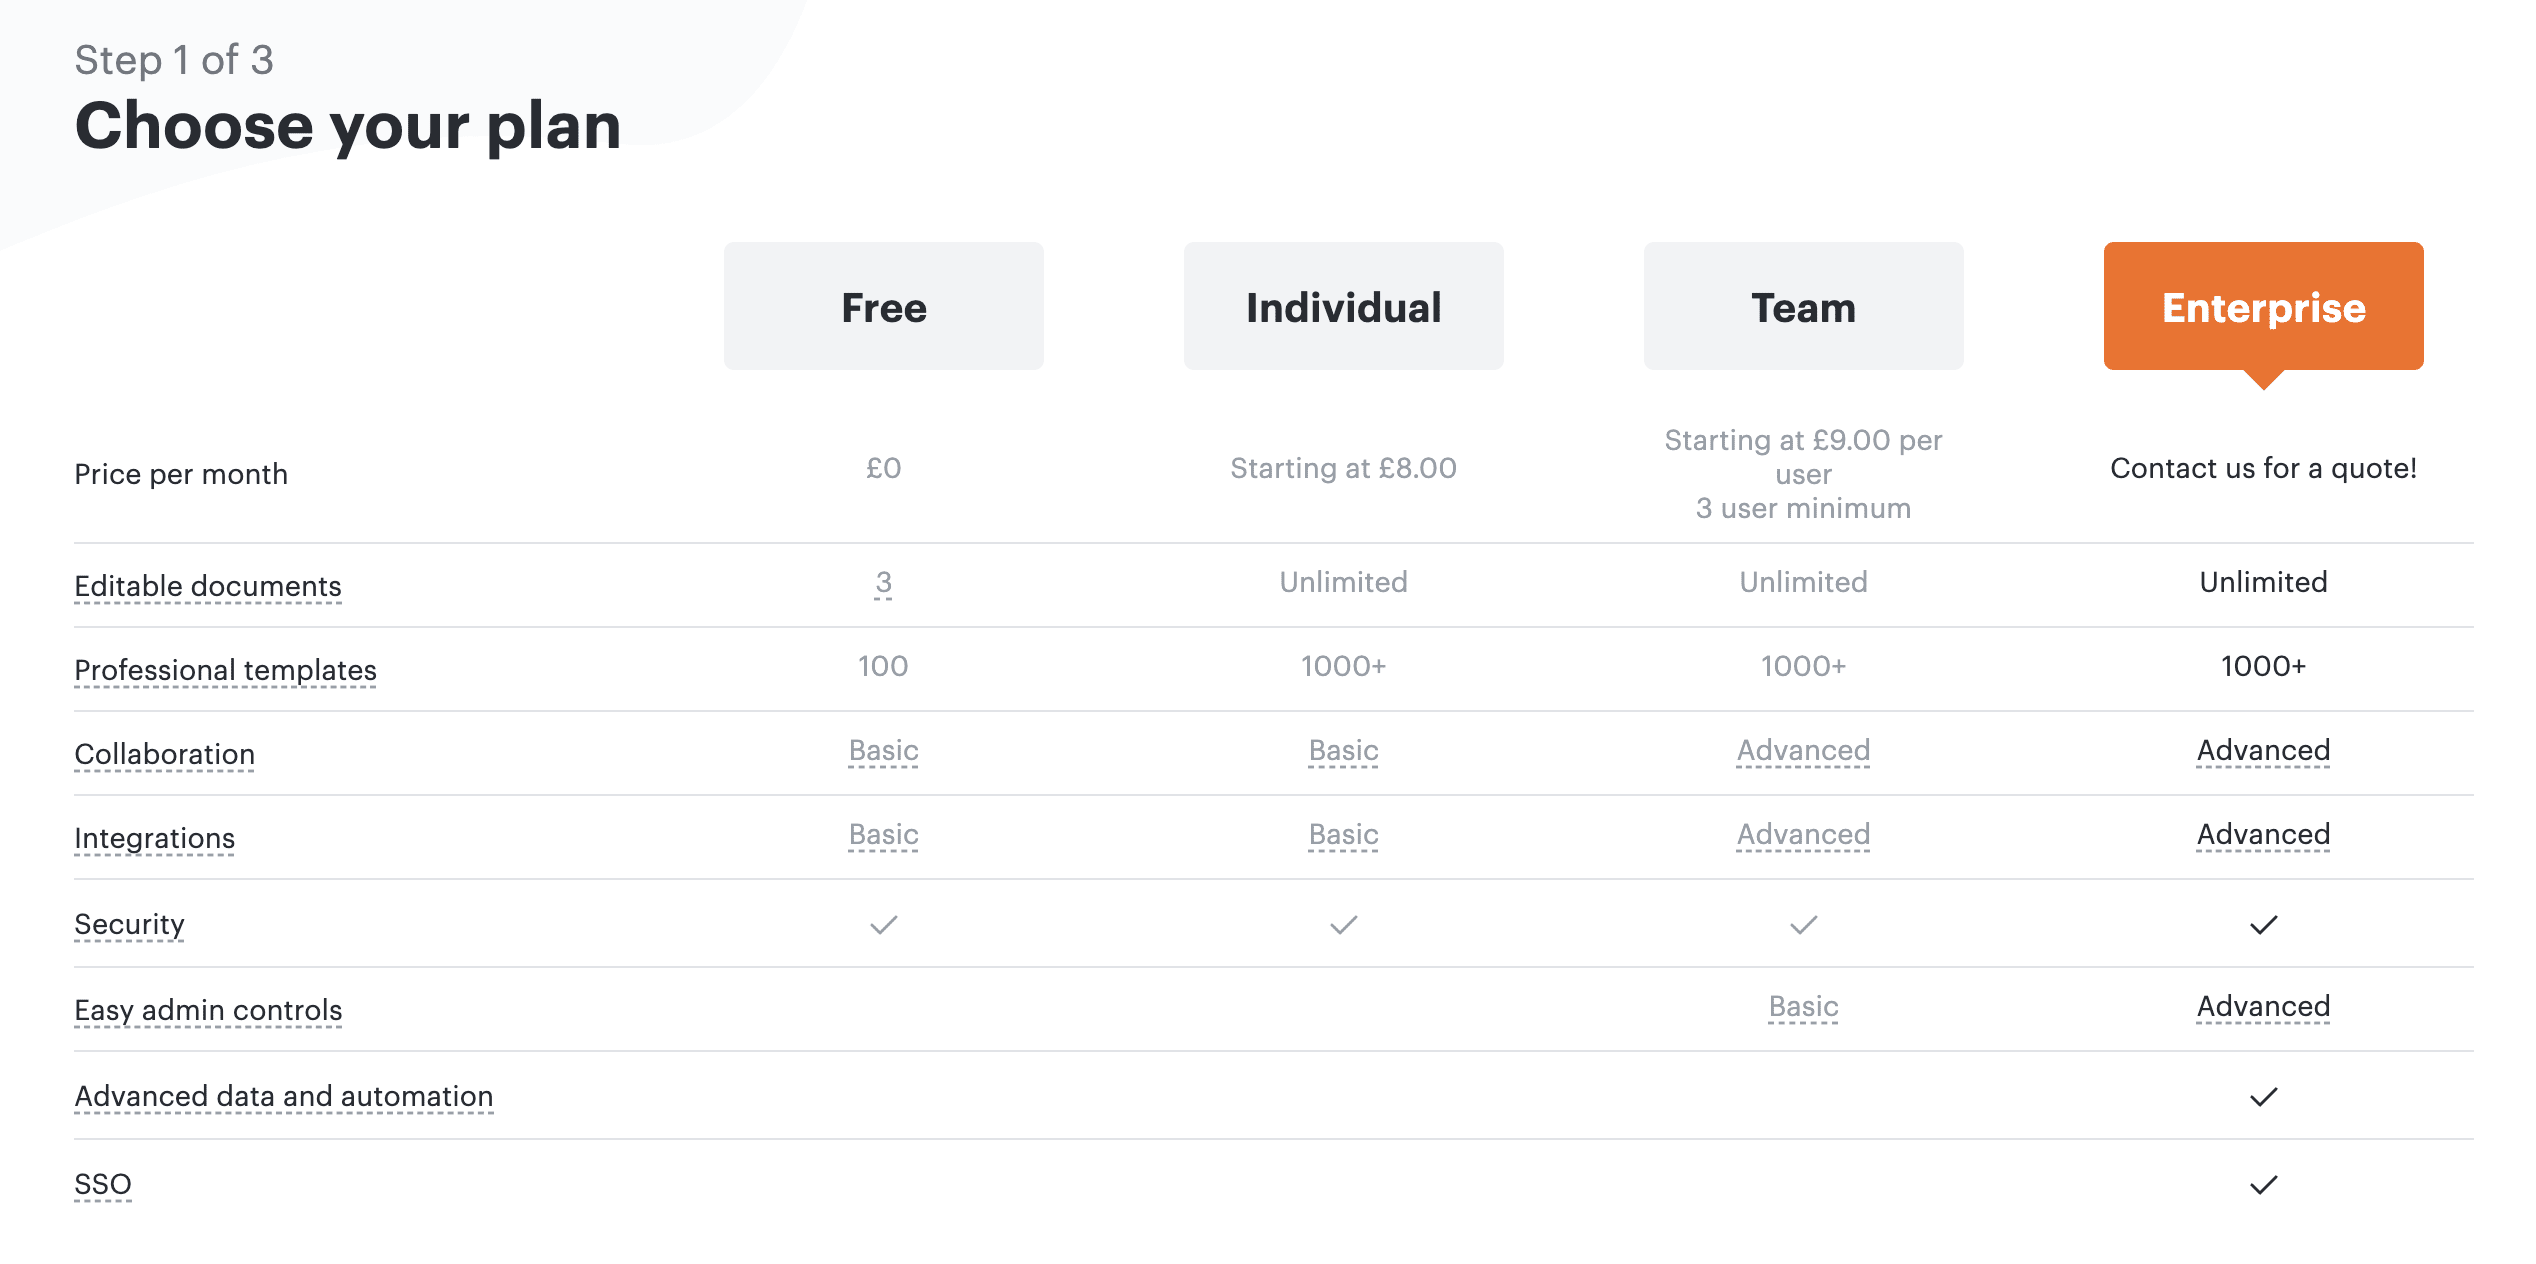2536x1264 pixels.
Task: Click the Security checkmark under Individual
Action: click(1343, 925)
